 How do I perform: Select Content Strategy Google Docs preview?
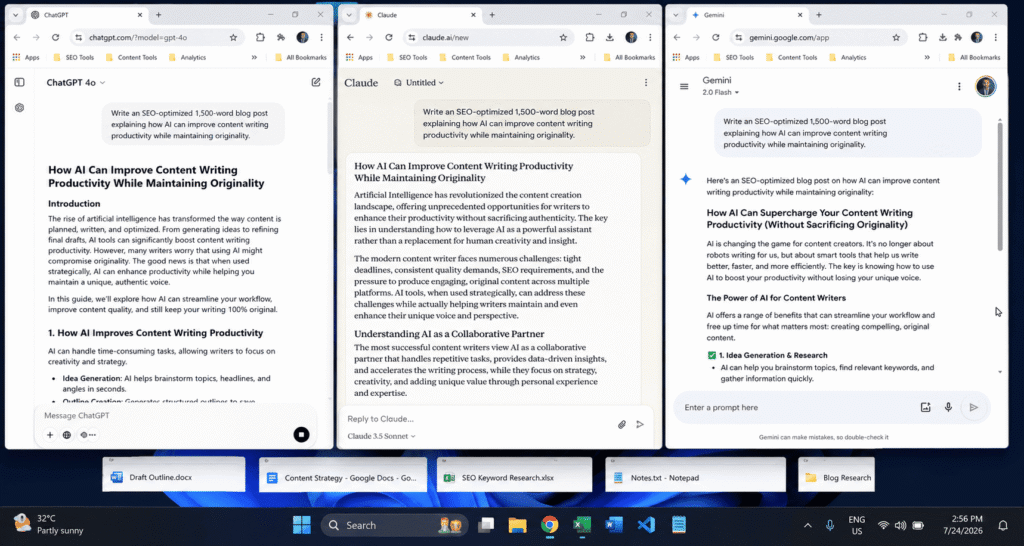(343, 476)
